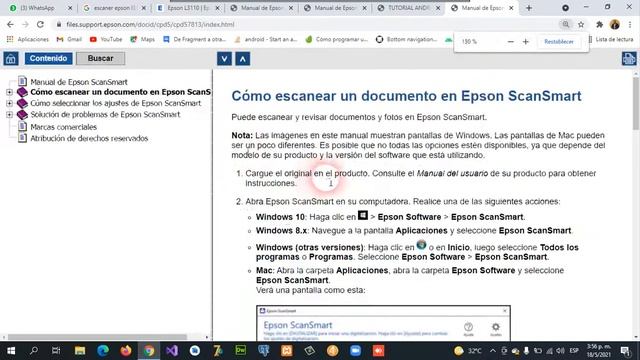Viewport: 640px width, 360px height.
Task: Click the Restablecer zoom button
Action: tap(559, 42)
